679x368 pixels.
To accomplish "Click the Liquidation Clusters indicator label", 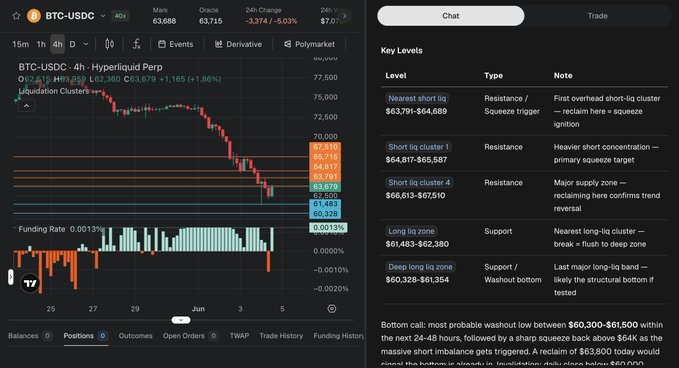I will click(54, 91).
